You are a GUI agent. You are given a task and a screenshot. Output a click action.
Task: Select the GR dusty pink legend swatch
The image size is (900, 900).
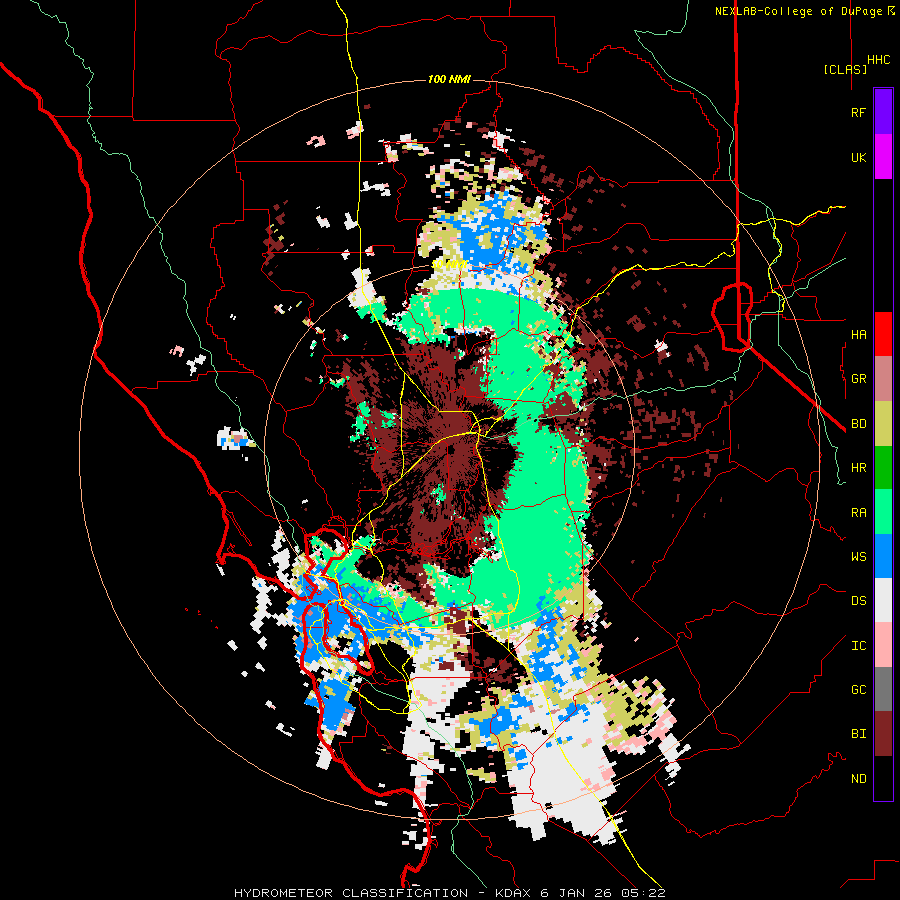(883, 379)
